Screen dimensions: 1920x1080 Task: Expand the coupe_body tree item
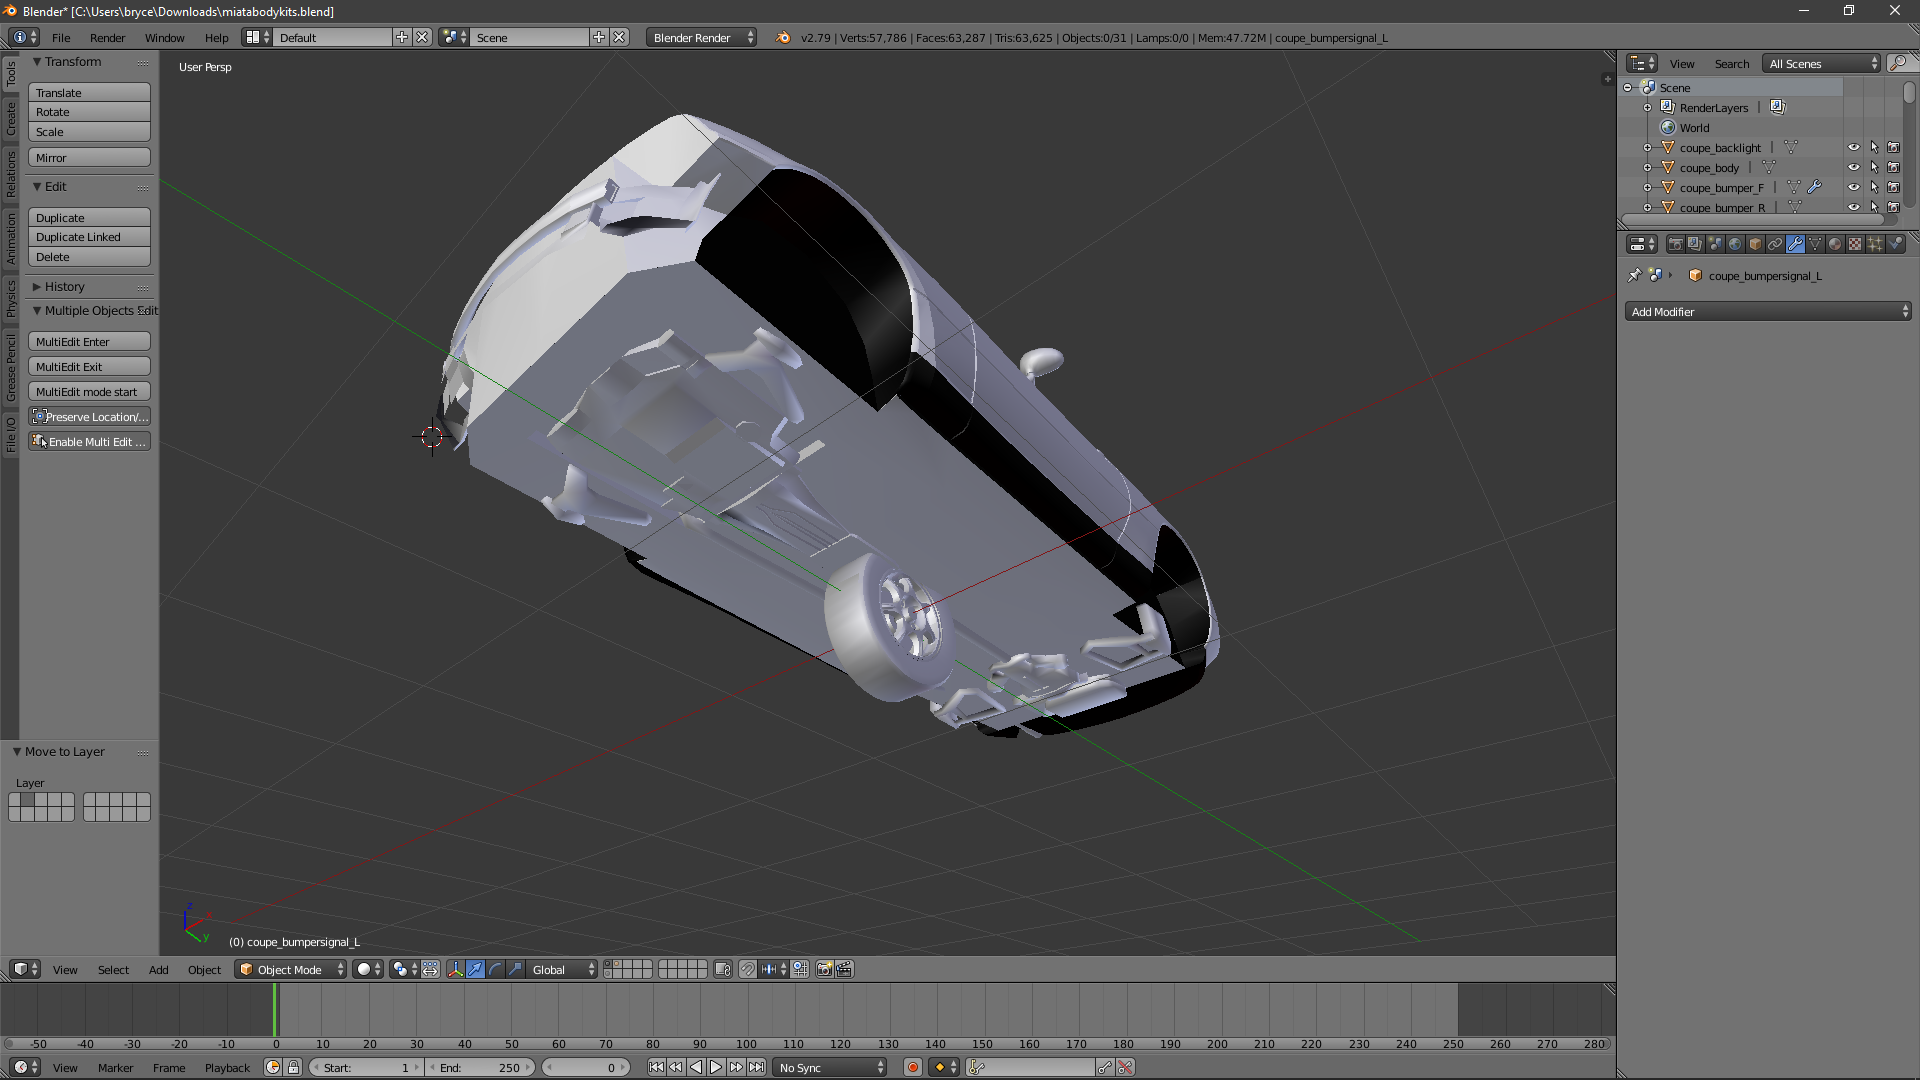(x=1647, y=167)
